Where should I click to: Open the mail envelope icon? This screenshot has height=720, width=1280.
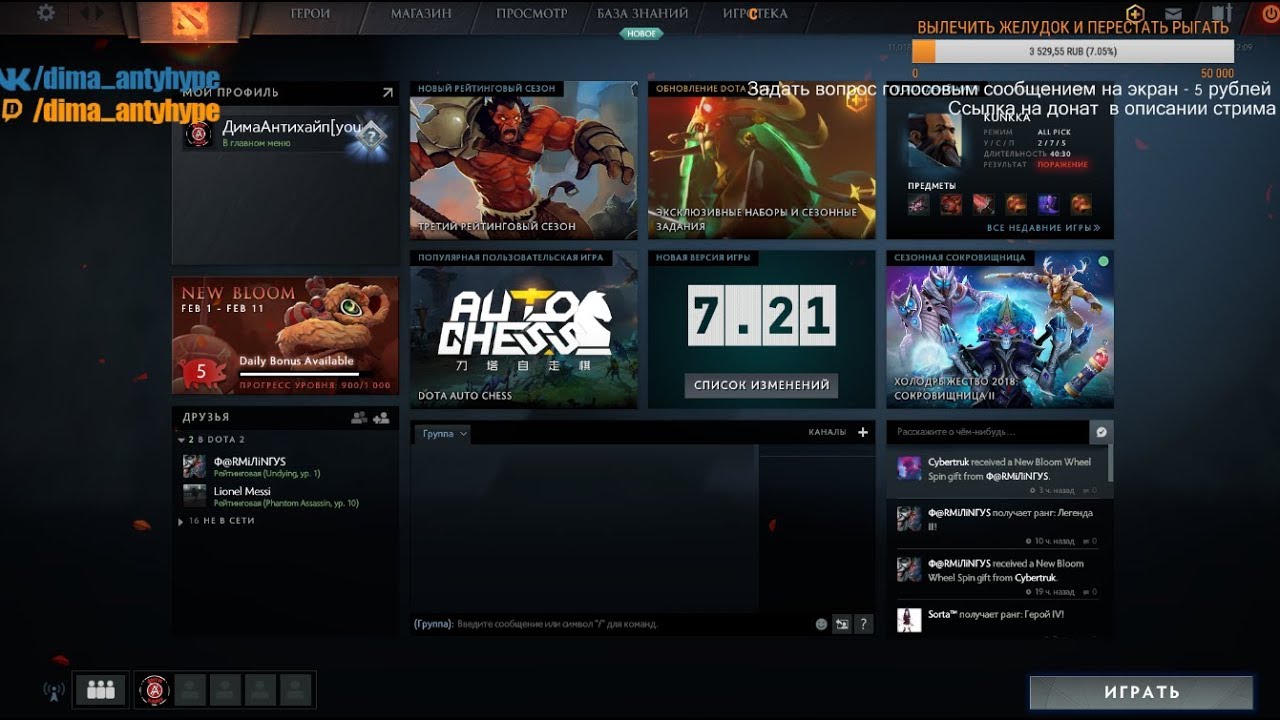[x=1173, y=14]
